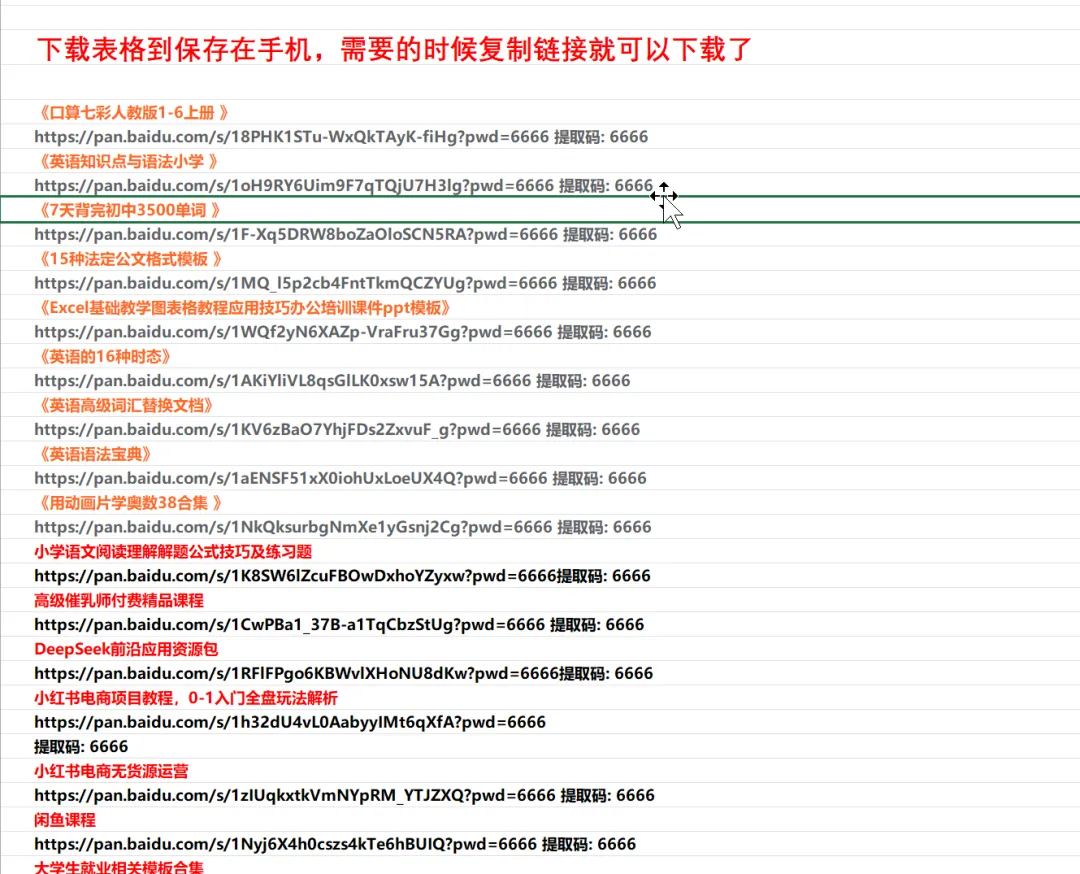1080x874 pixels.
Task: Open the Baidu link containing 1CwPBa1_37B-a1TqCbzStUg
Action: [289, 625]
